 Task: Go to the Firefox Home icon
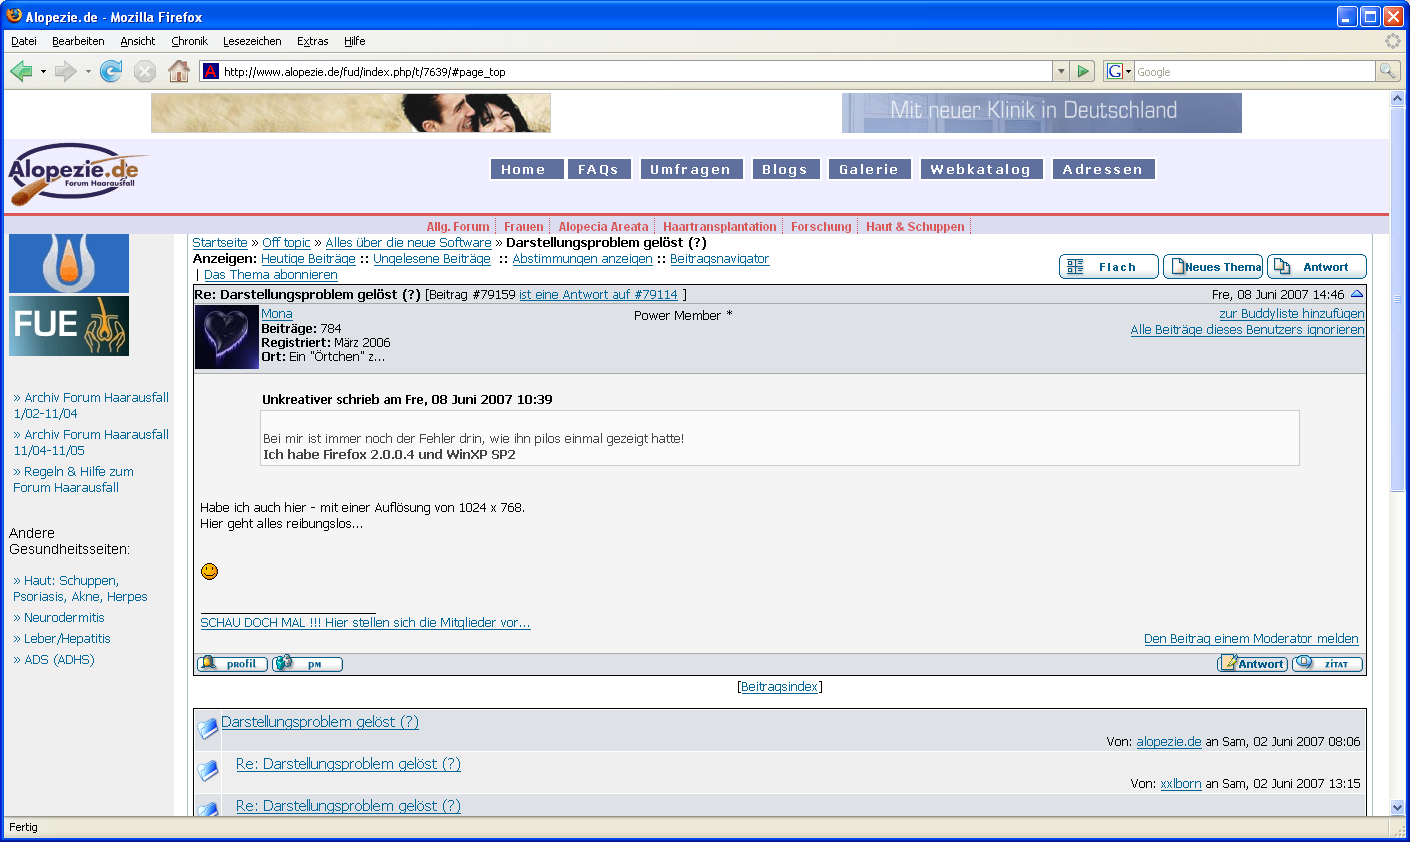pos(179,71)
